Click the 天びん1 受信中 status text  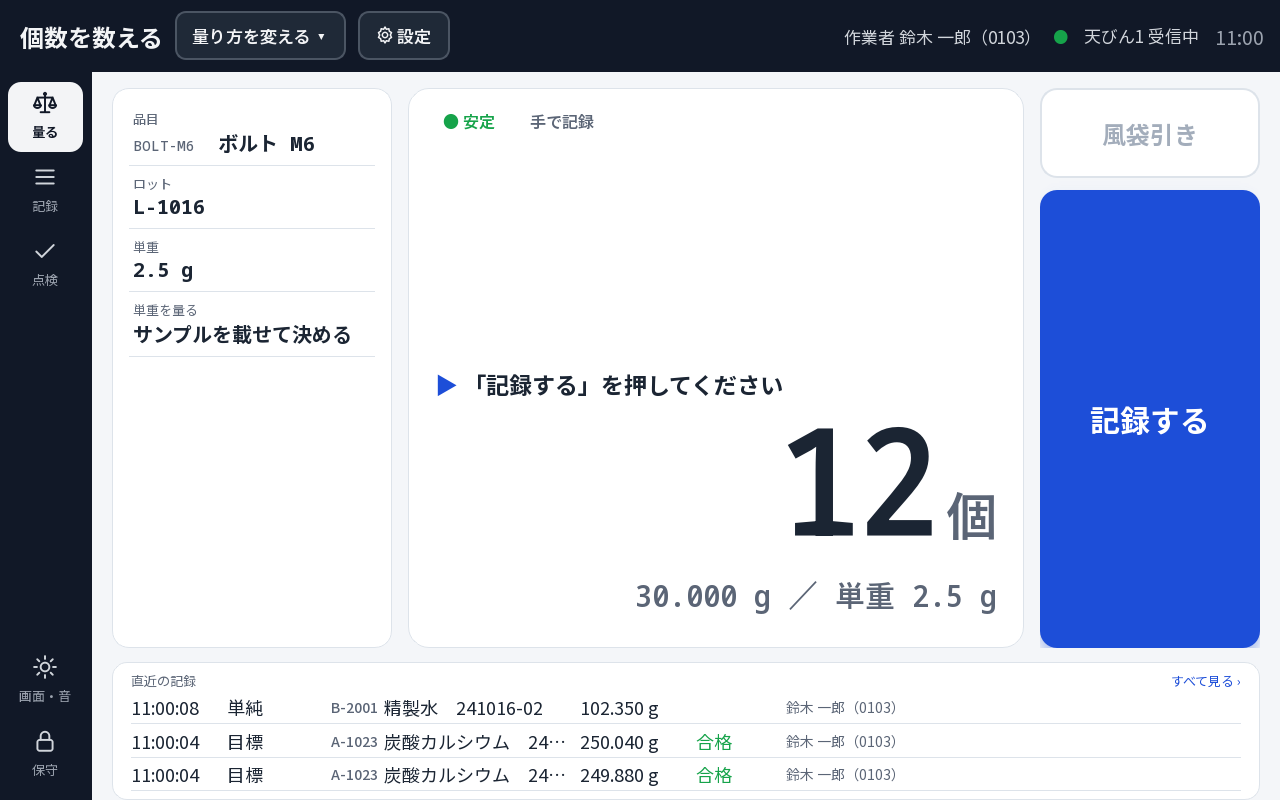(1141, 37)
